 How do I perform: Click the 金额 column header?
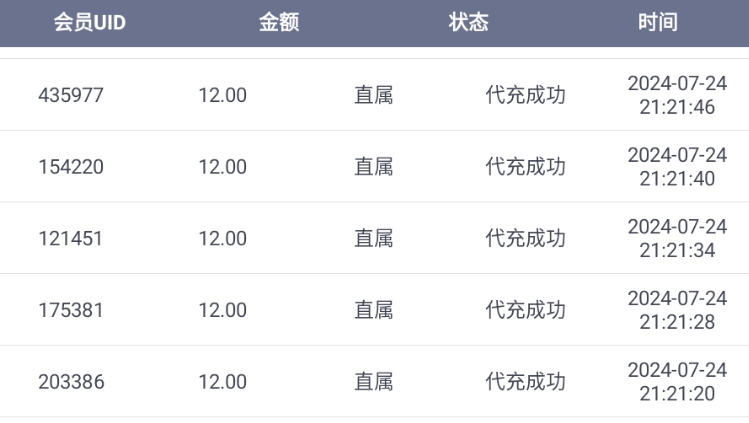pyautogui.click(x=279, y=23)
